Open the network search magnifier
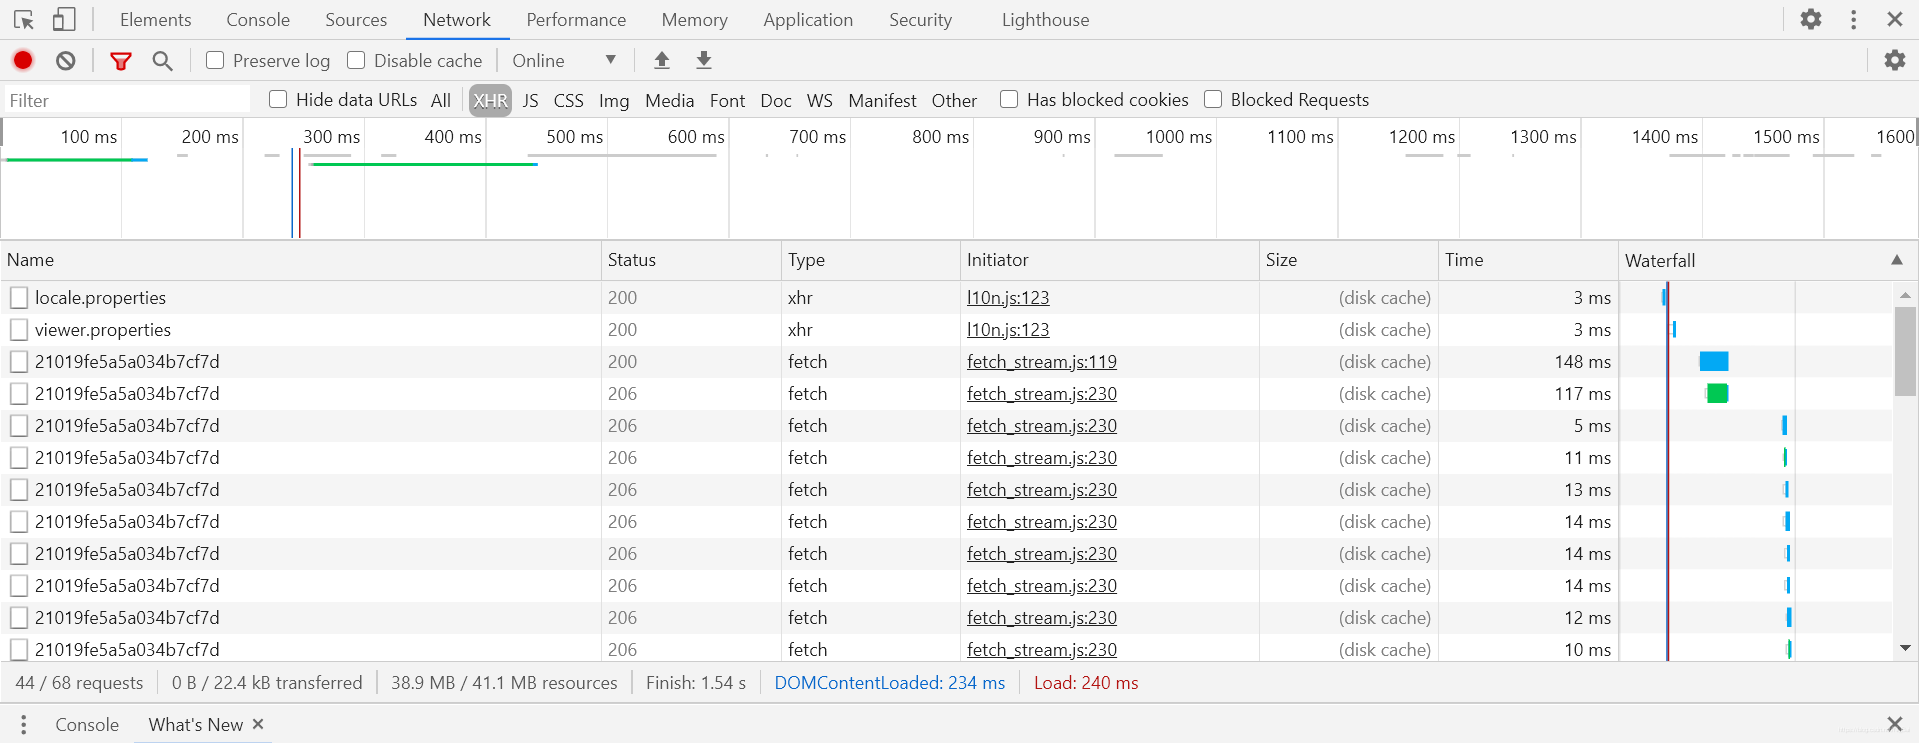The image size is (1919, 743). point(162,61)
